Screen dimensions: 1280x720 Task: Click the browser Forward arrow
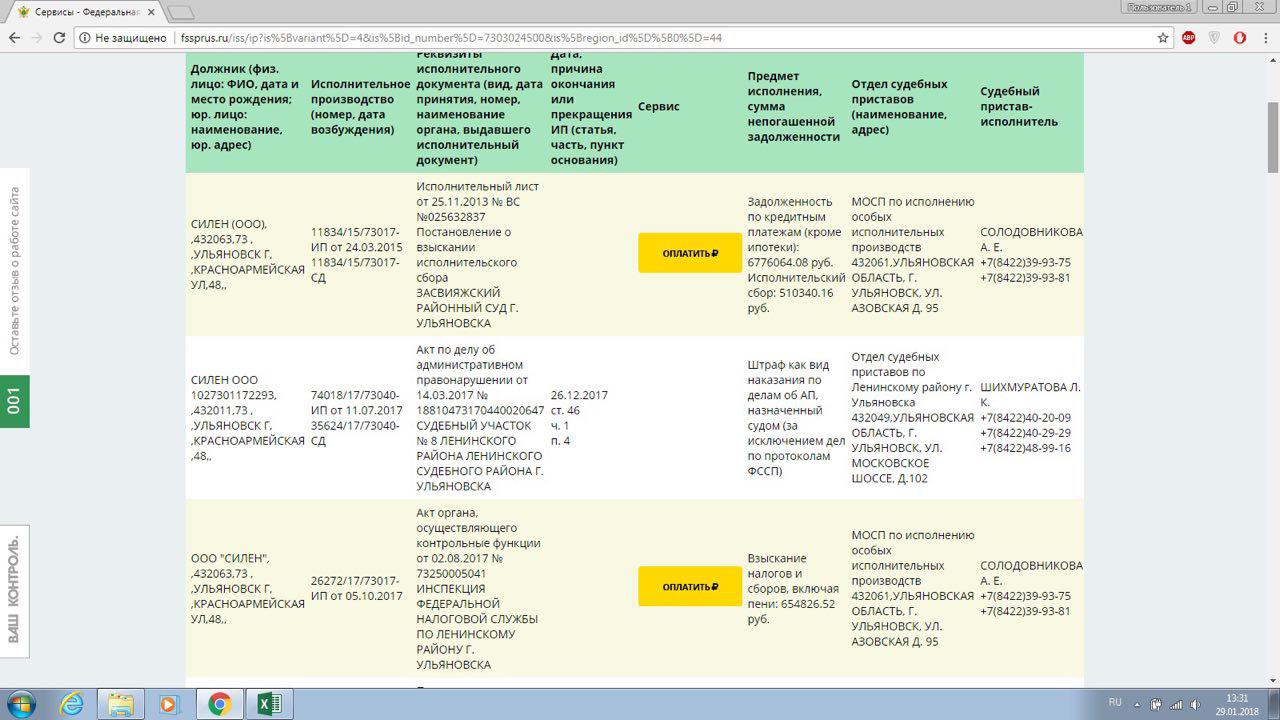point(37,38)
